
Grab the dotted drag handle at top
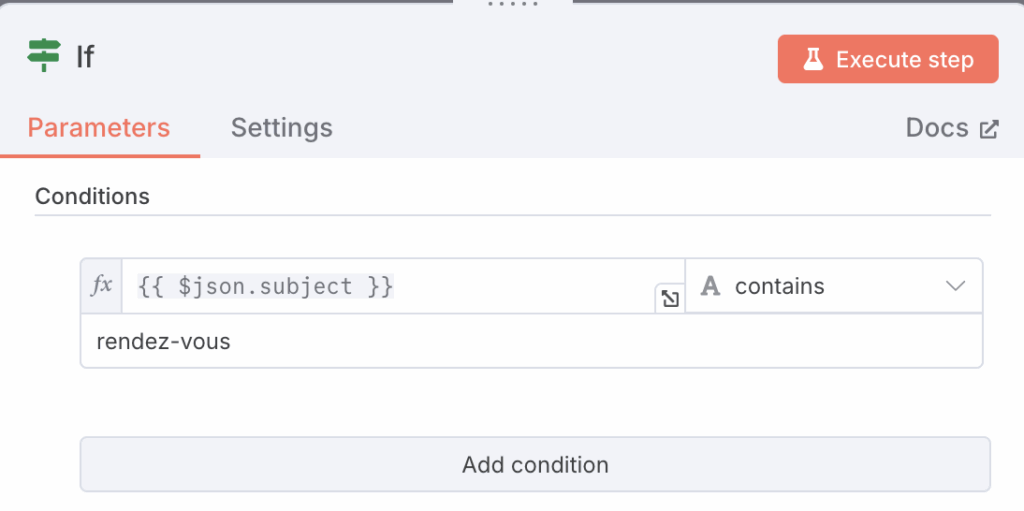pos(512,4)
